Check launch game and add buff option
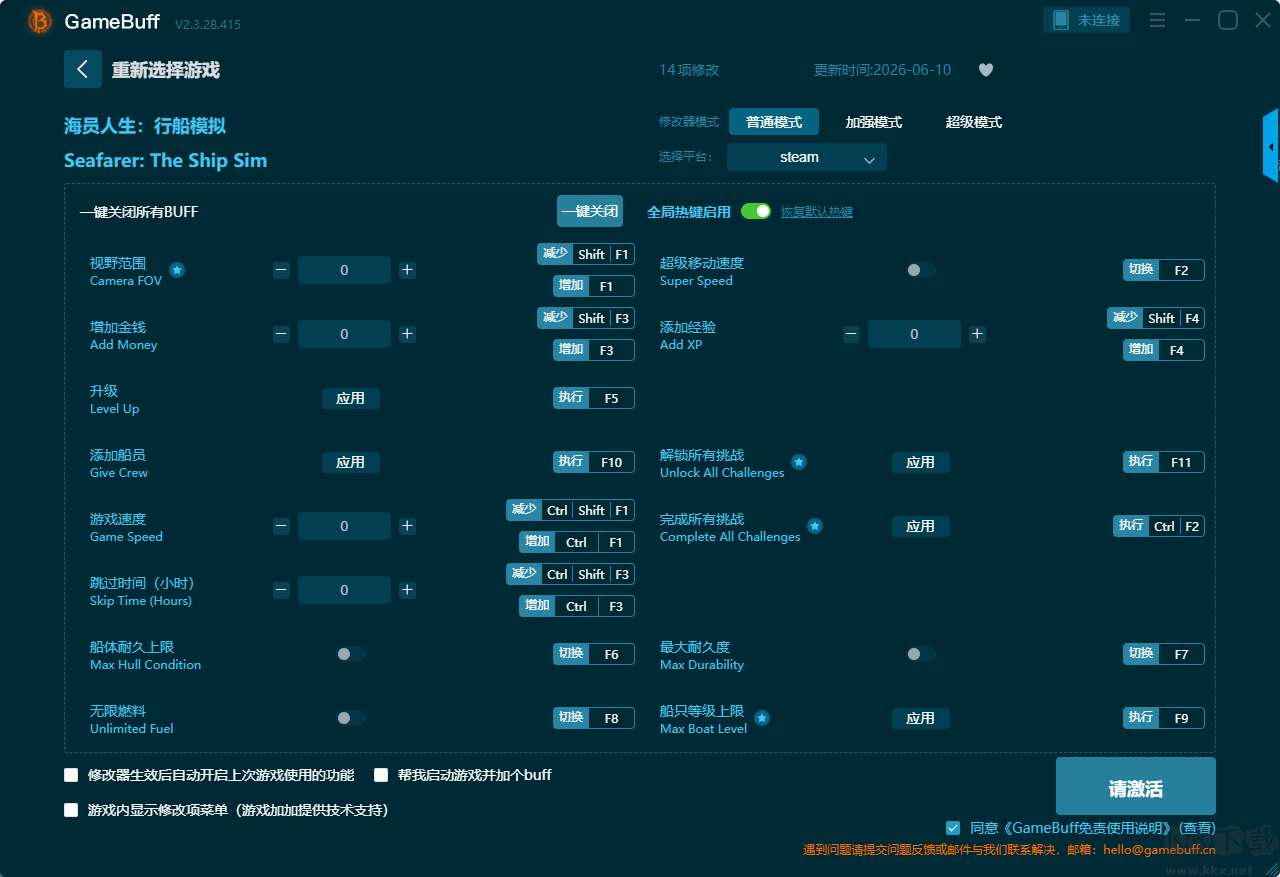This screenshot has width=1280, height=877. [x=381, y=775]
